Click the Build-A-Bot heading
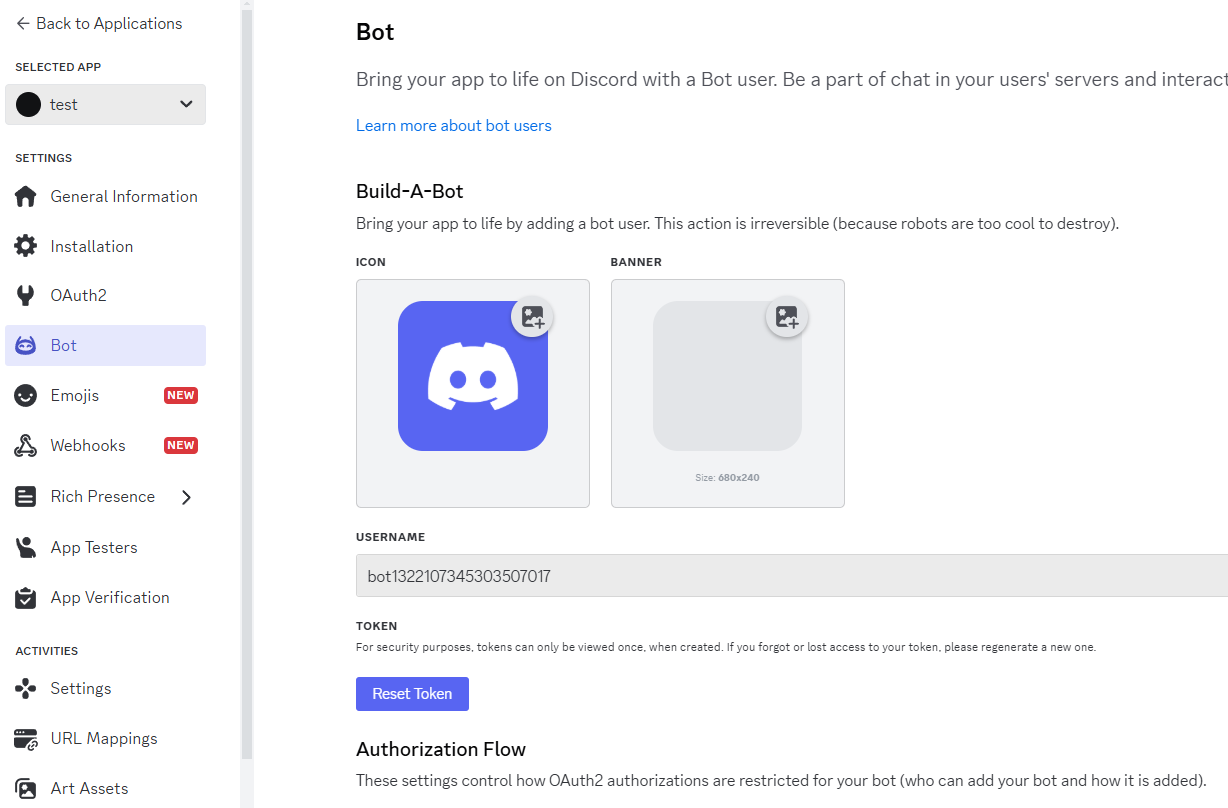 (x=410, y=191)
